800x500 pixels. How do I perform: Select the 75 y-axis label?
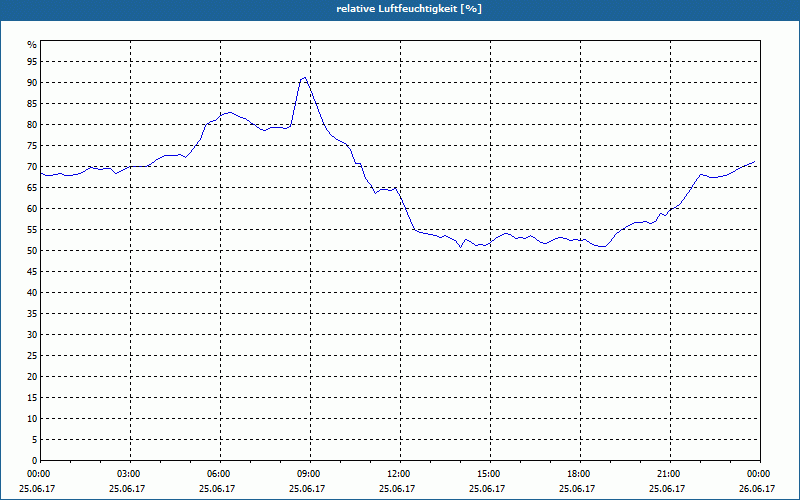pos(32,146)
